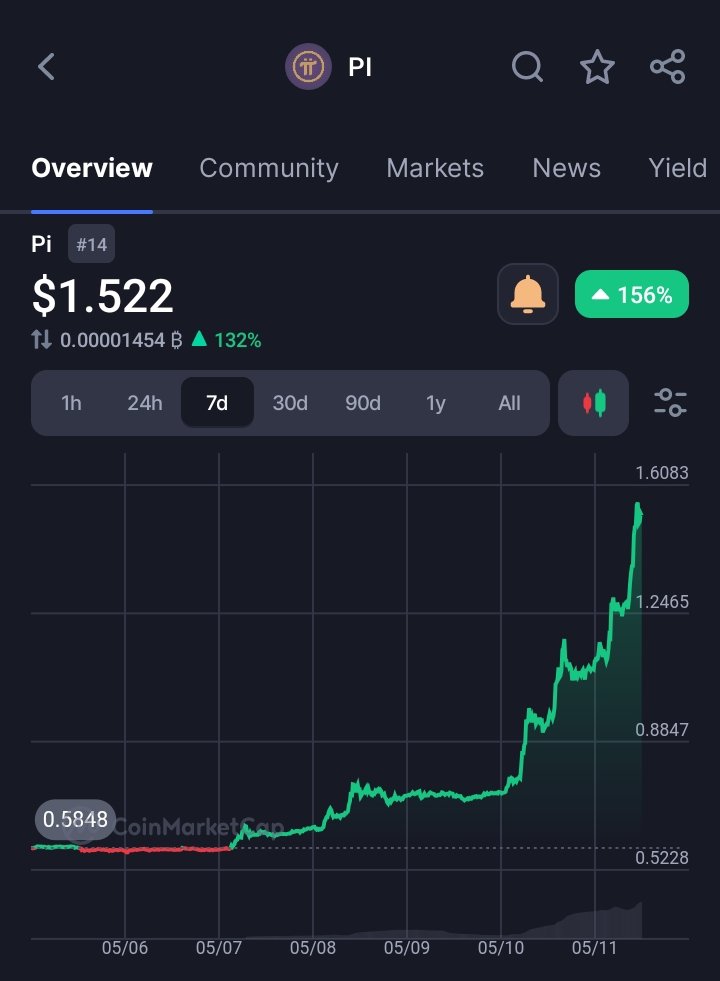Screen dimensions: 720x981
Task: Open the Yield tab
Action: [678, 168]
